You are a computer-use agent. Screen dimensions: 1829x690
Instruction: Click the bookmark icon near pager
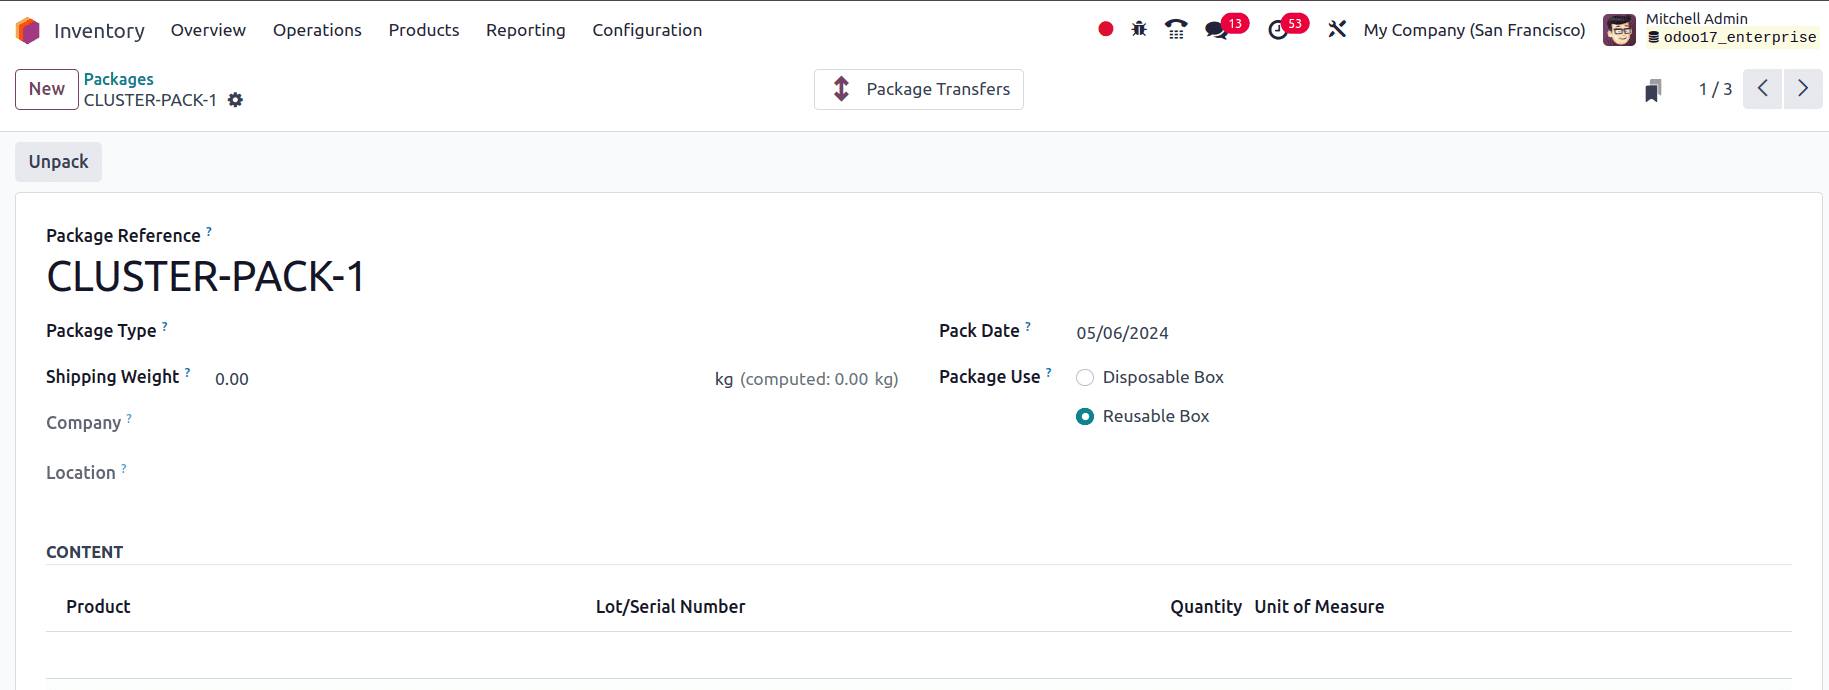point(1653,90)
